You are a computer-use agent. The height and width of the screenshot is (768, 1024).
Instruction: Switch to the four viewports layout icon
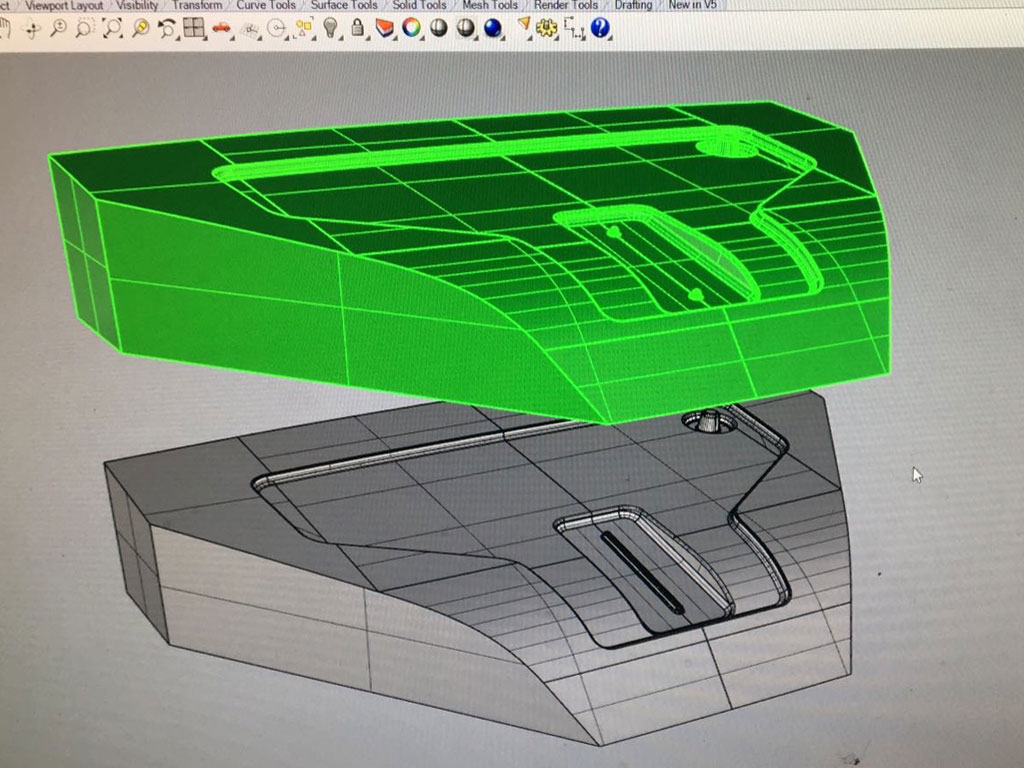point(194,29)
